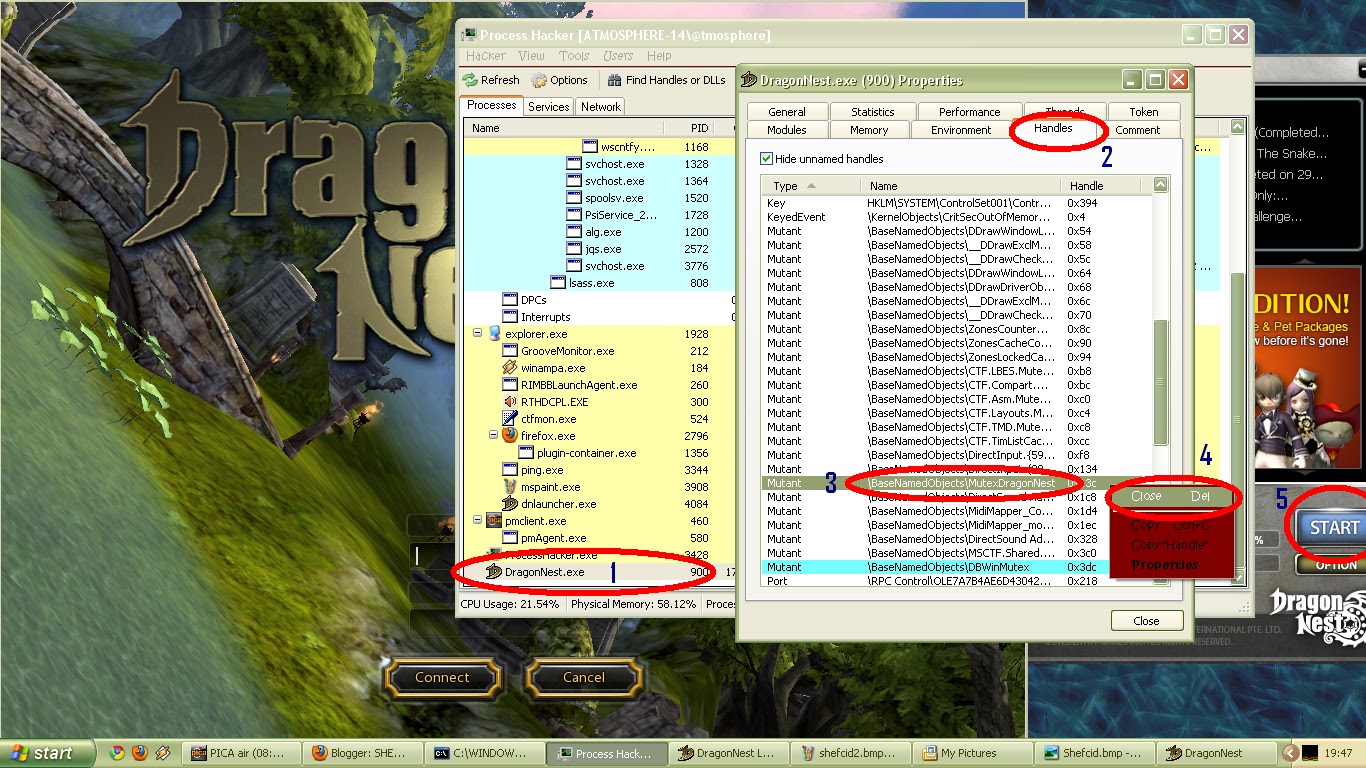Click the Find Handles or DLLs binoculars icon
This screenshot has width=1366, height=768.
(615, 80)
